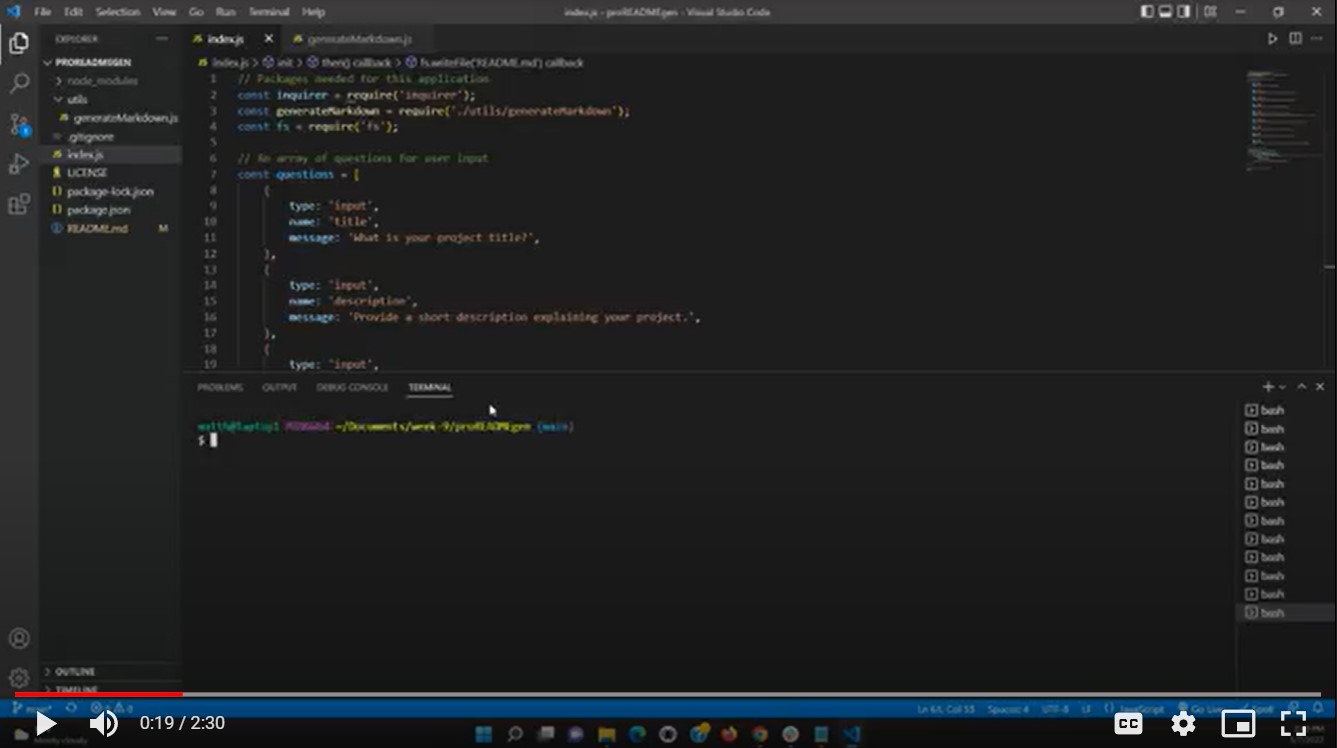Select the first bash terminal in list
Screen dimensions: 1337x748
(x=1285, y=410)
